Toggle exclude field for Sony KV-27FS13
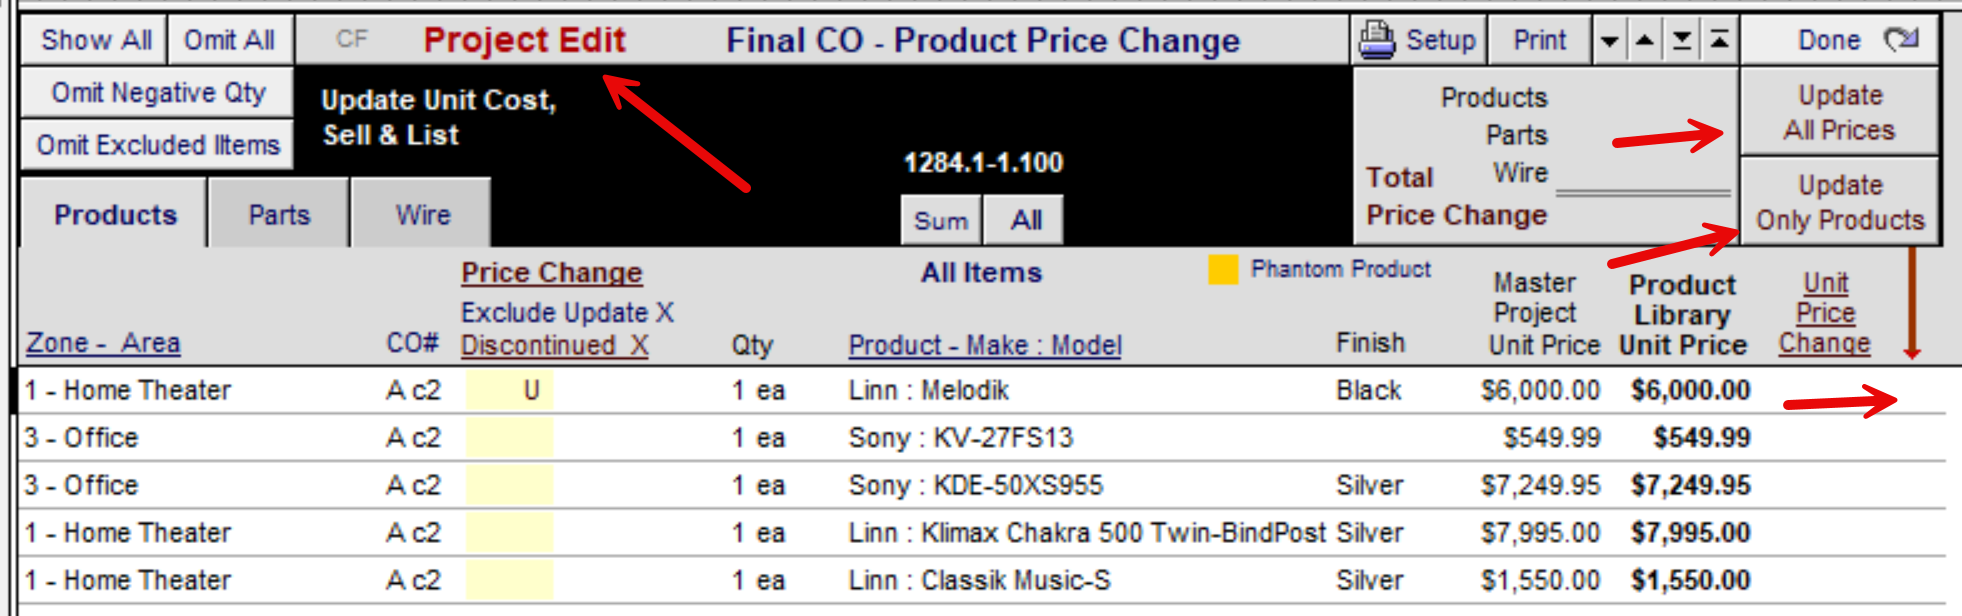This screenshot has height=616, width=1962. click(509, 438)
